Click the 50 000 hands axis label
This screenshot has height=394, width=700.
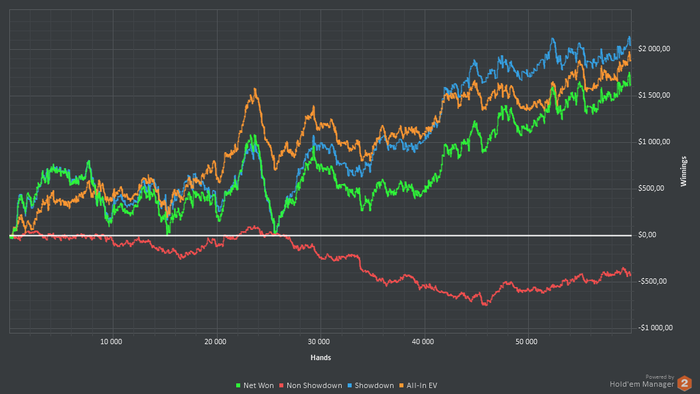click(526, 342)
